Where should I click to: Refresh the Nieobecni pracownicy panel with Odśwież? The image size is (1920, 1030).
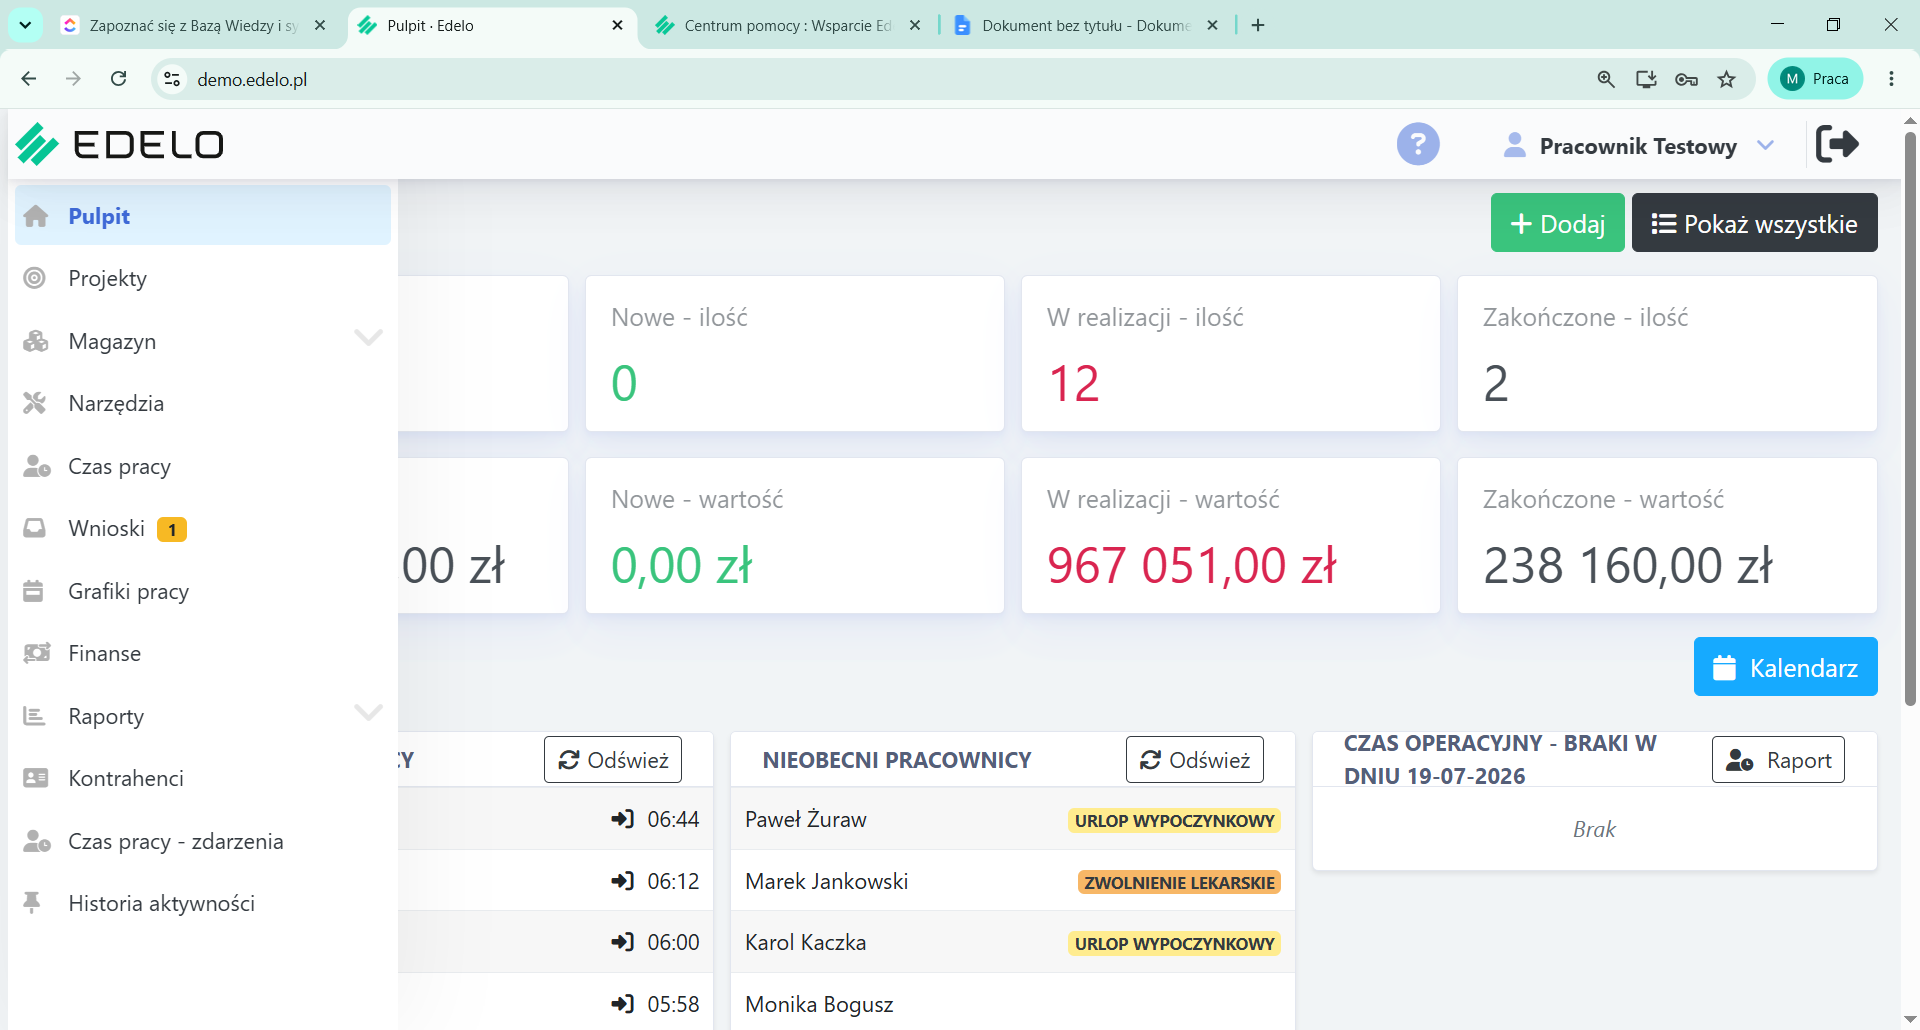[x=1194, y=760]
